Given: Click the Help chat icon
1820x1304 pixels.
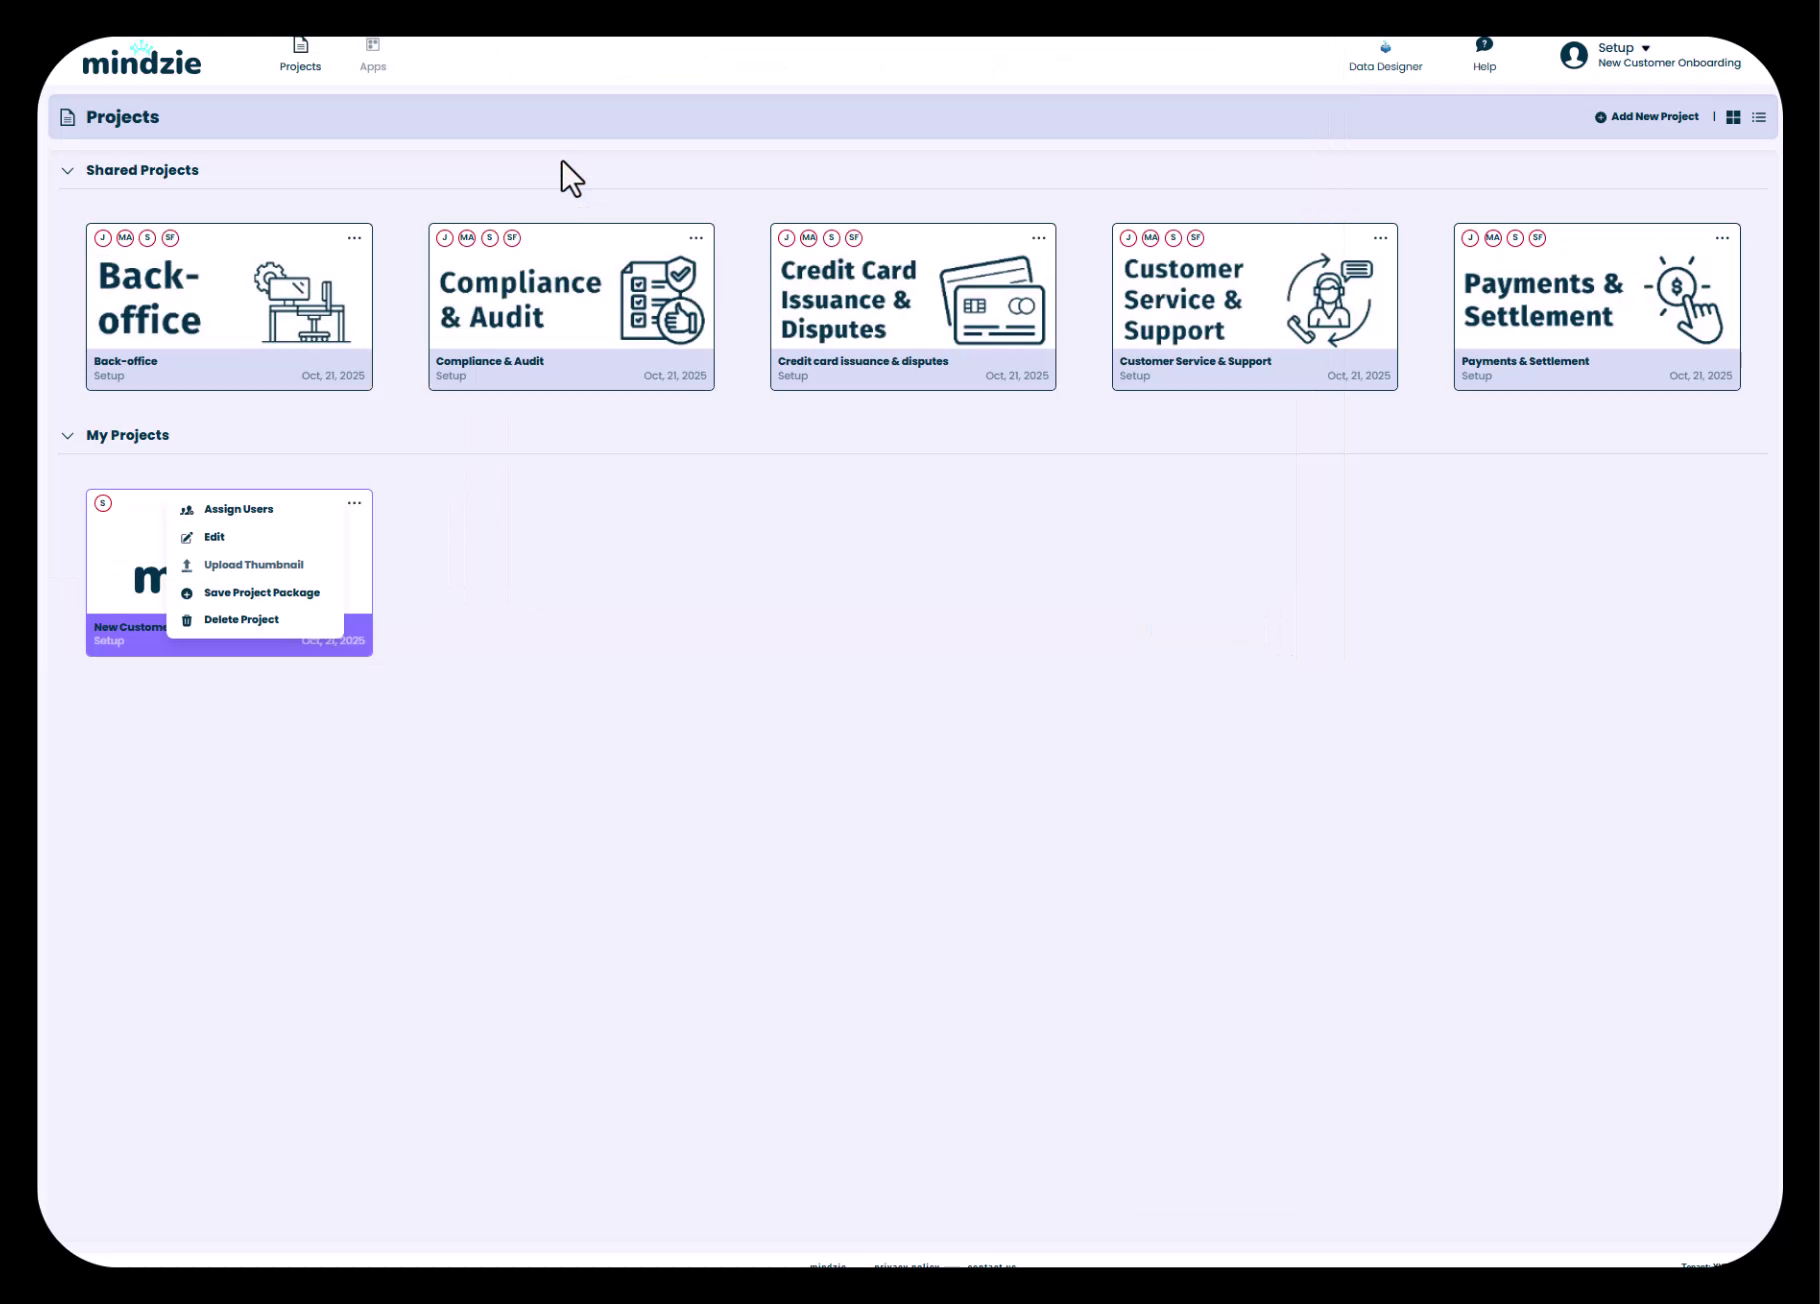Looking at the screenshot, I should pyautogui.click(x=1484, y=45).
